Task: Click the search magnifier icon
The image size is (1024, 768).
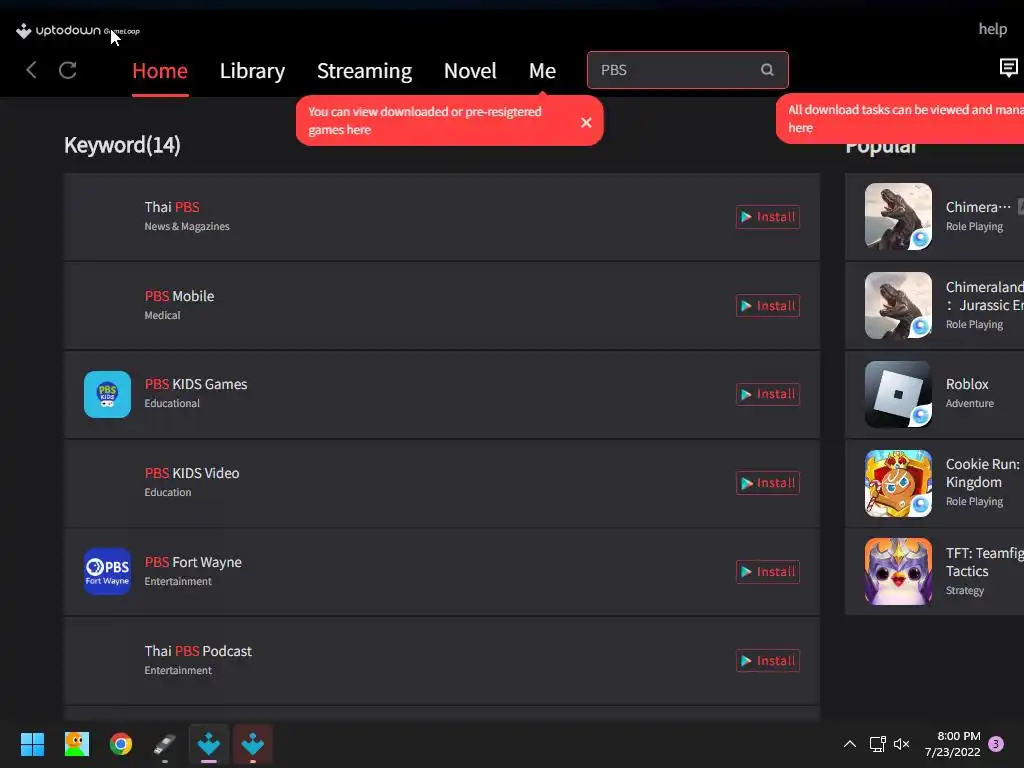Action: [x=767, y=70]
